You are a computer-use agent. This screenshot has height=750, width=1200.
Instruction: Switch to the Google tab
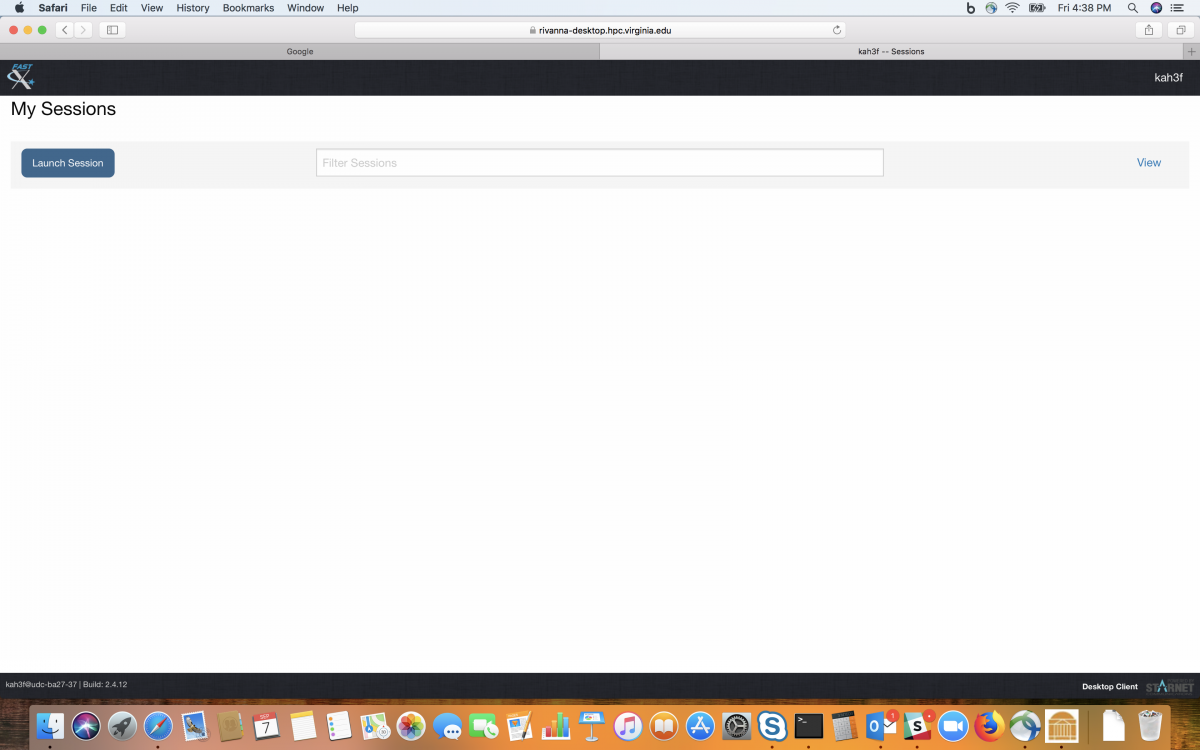point(300,51)
